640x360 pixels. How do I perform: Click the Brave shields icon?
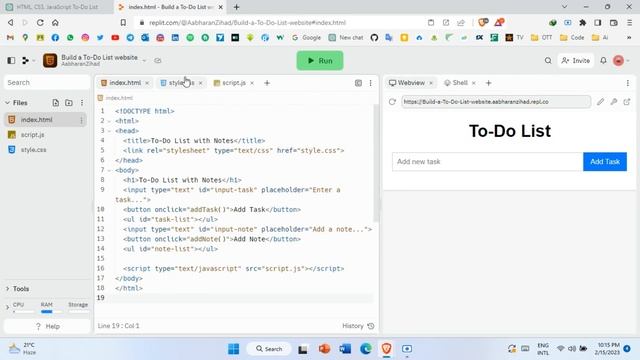click(x=483, y=22)
